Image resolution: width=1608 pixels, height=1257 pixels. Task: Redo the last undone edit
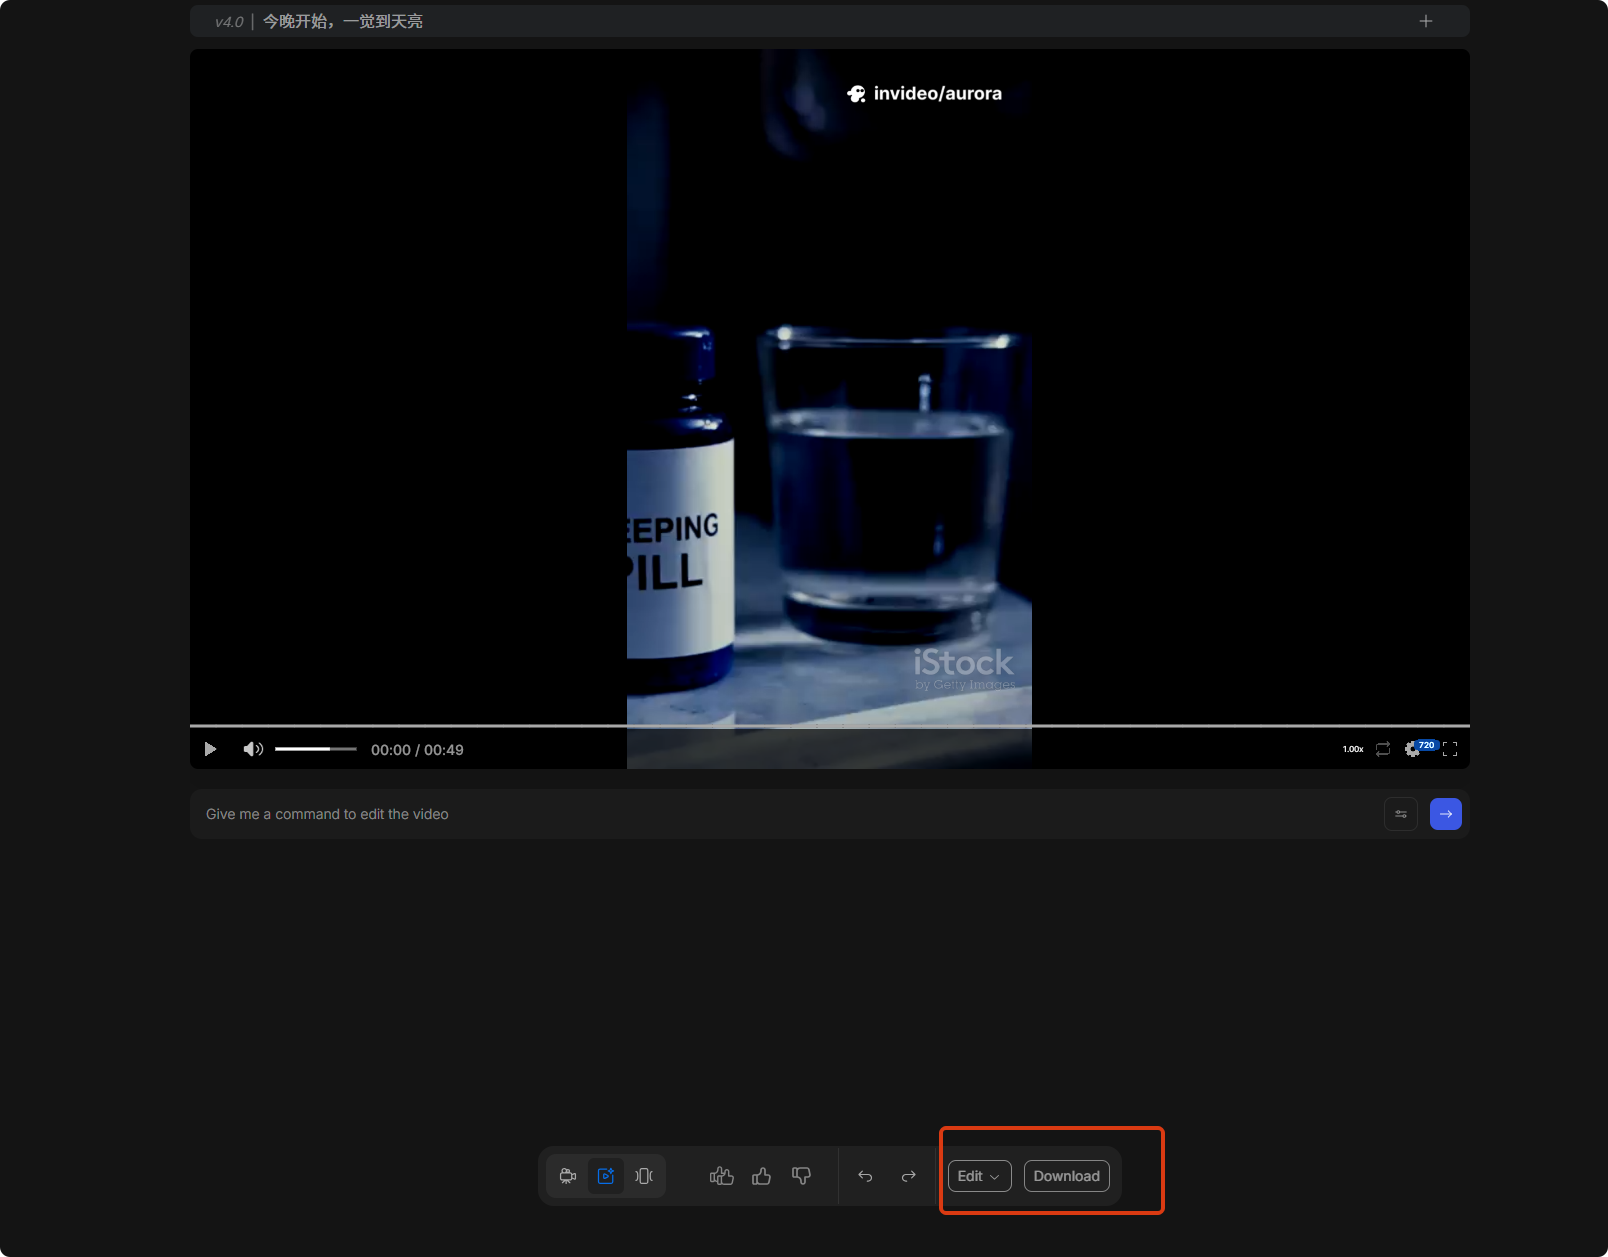click(x=908, y=1176)
